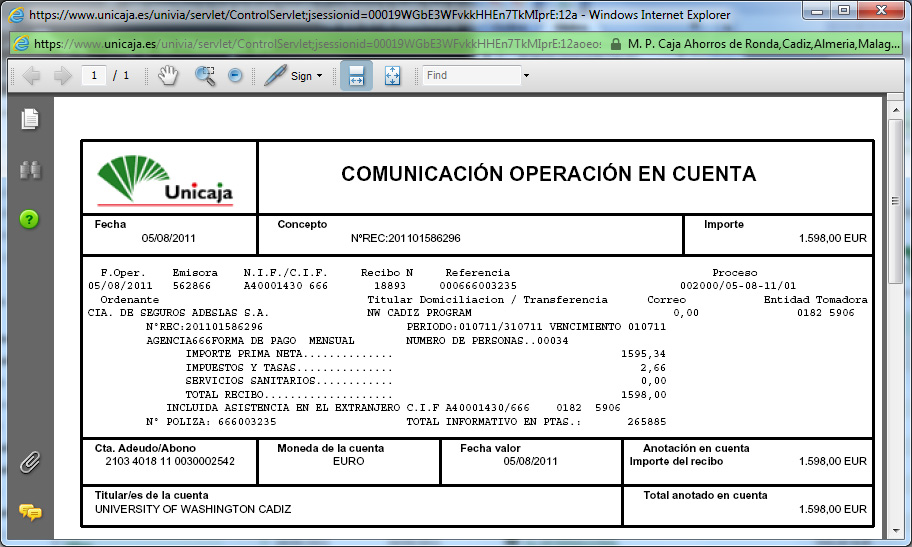Go to previous page arrow

31,76
